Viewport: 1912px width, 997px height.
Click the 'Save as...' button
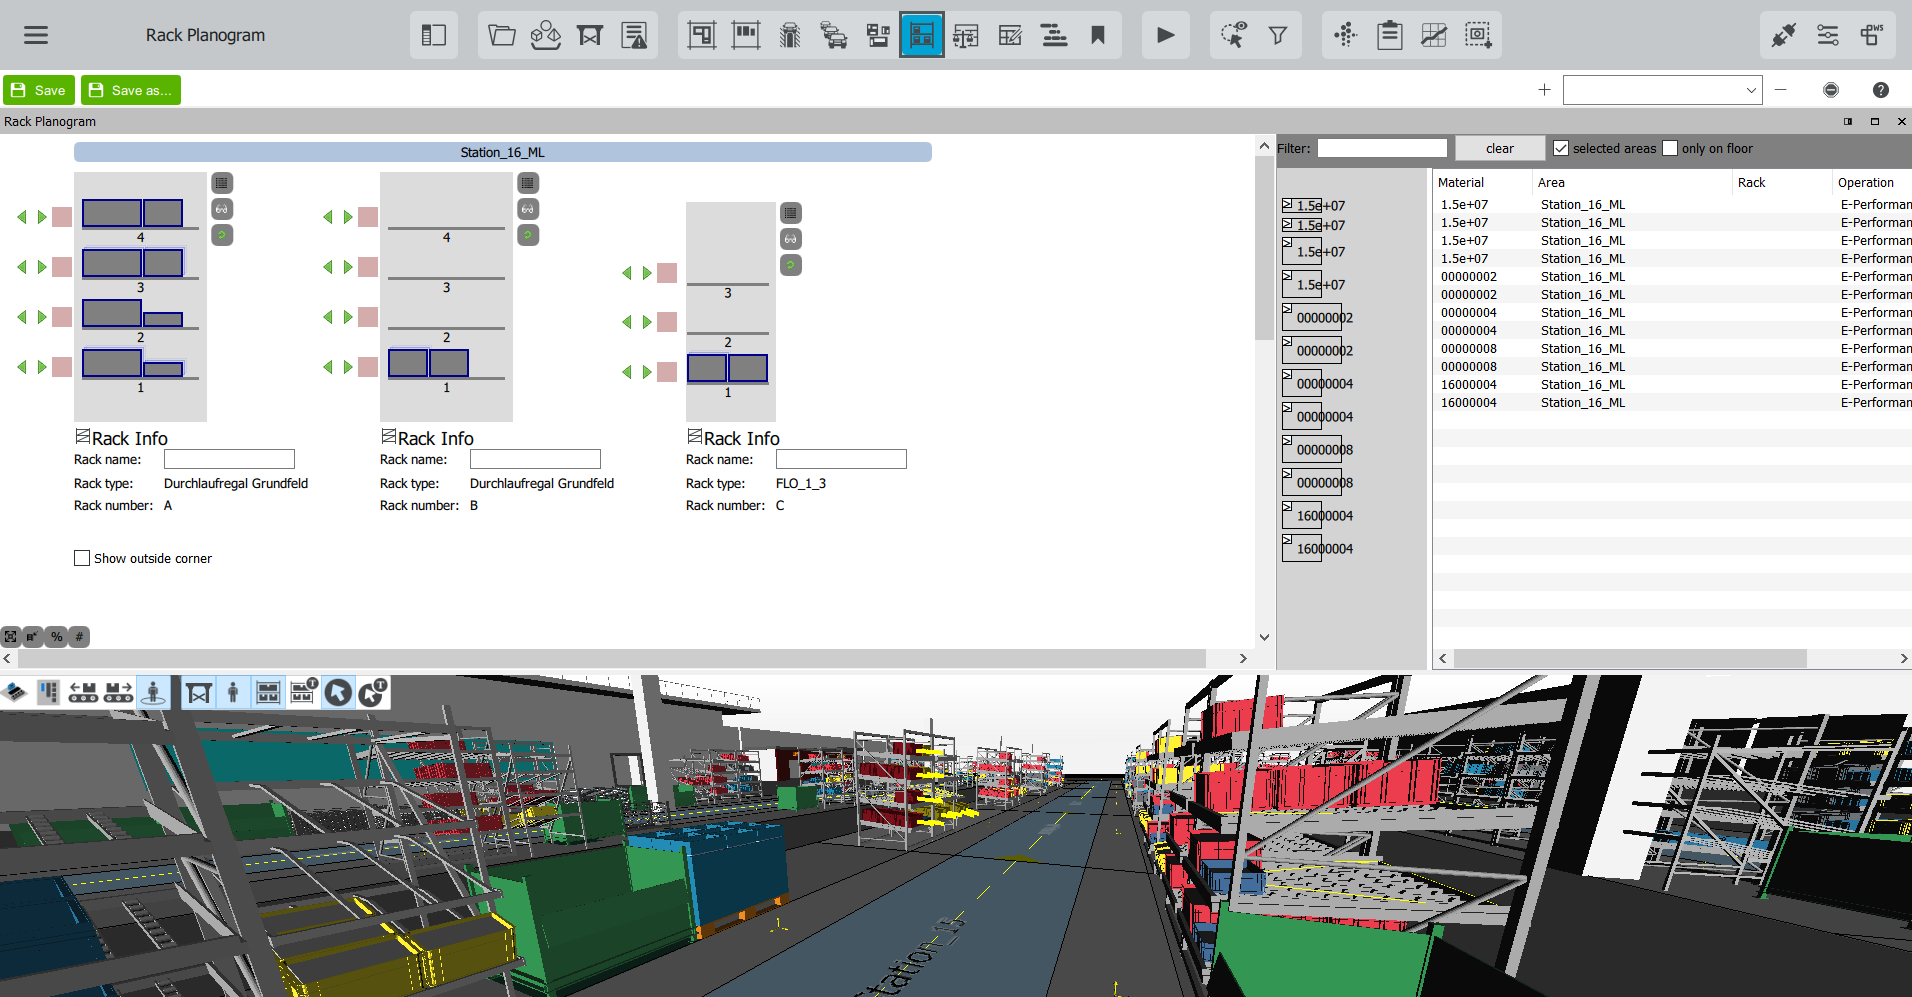point(131,90)
